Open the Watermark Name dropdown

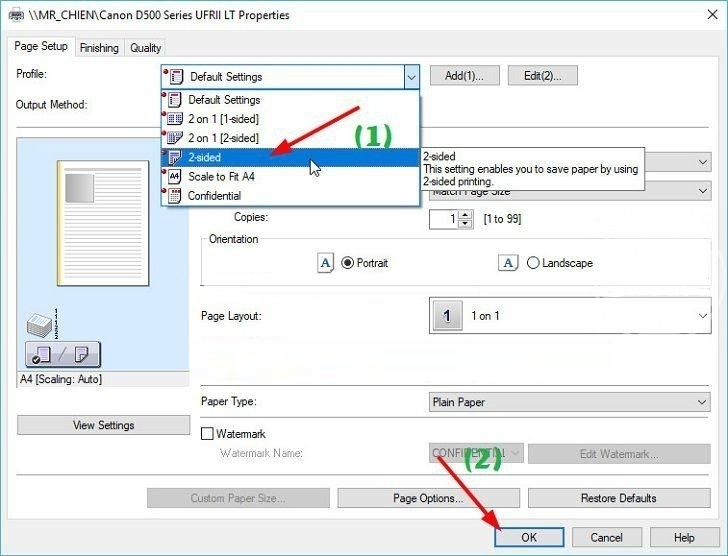(476, 453)
